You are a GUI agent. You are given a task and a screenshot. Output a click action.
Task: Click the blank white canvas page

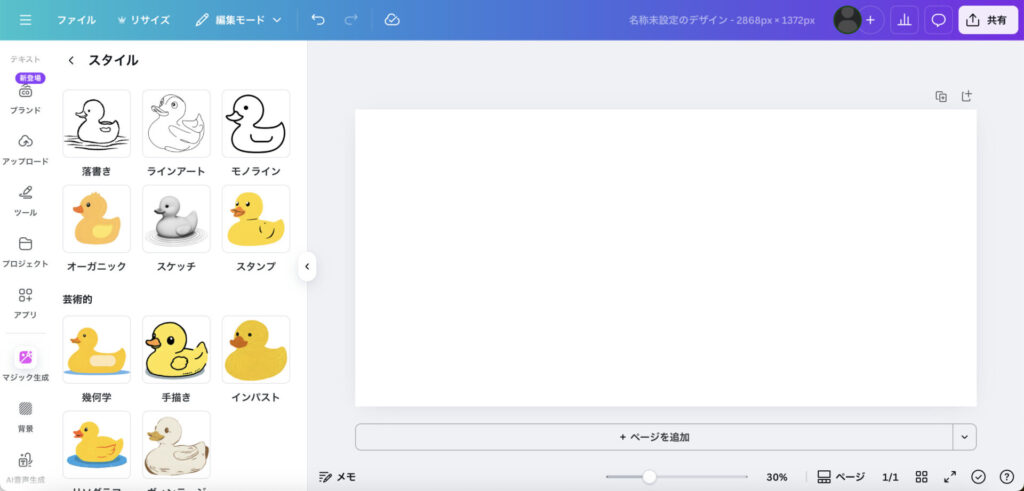665,258
